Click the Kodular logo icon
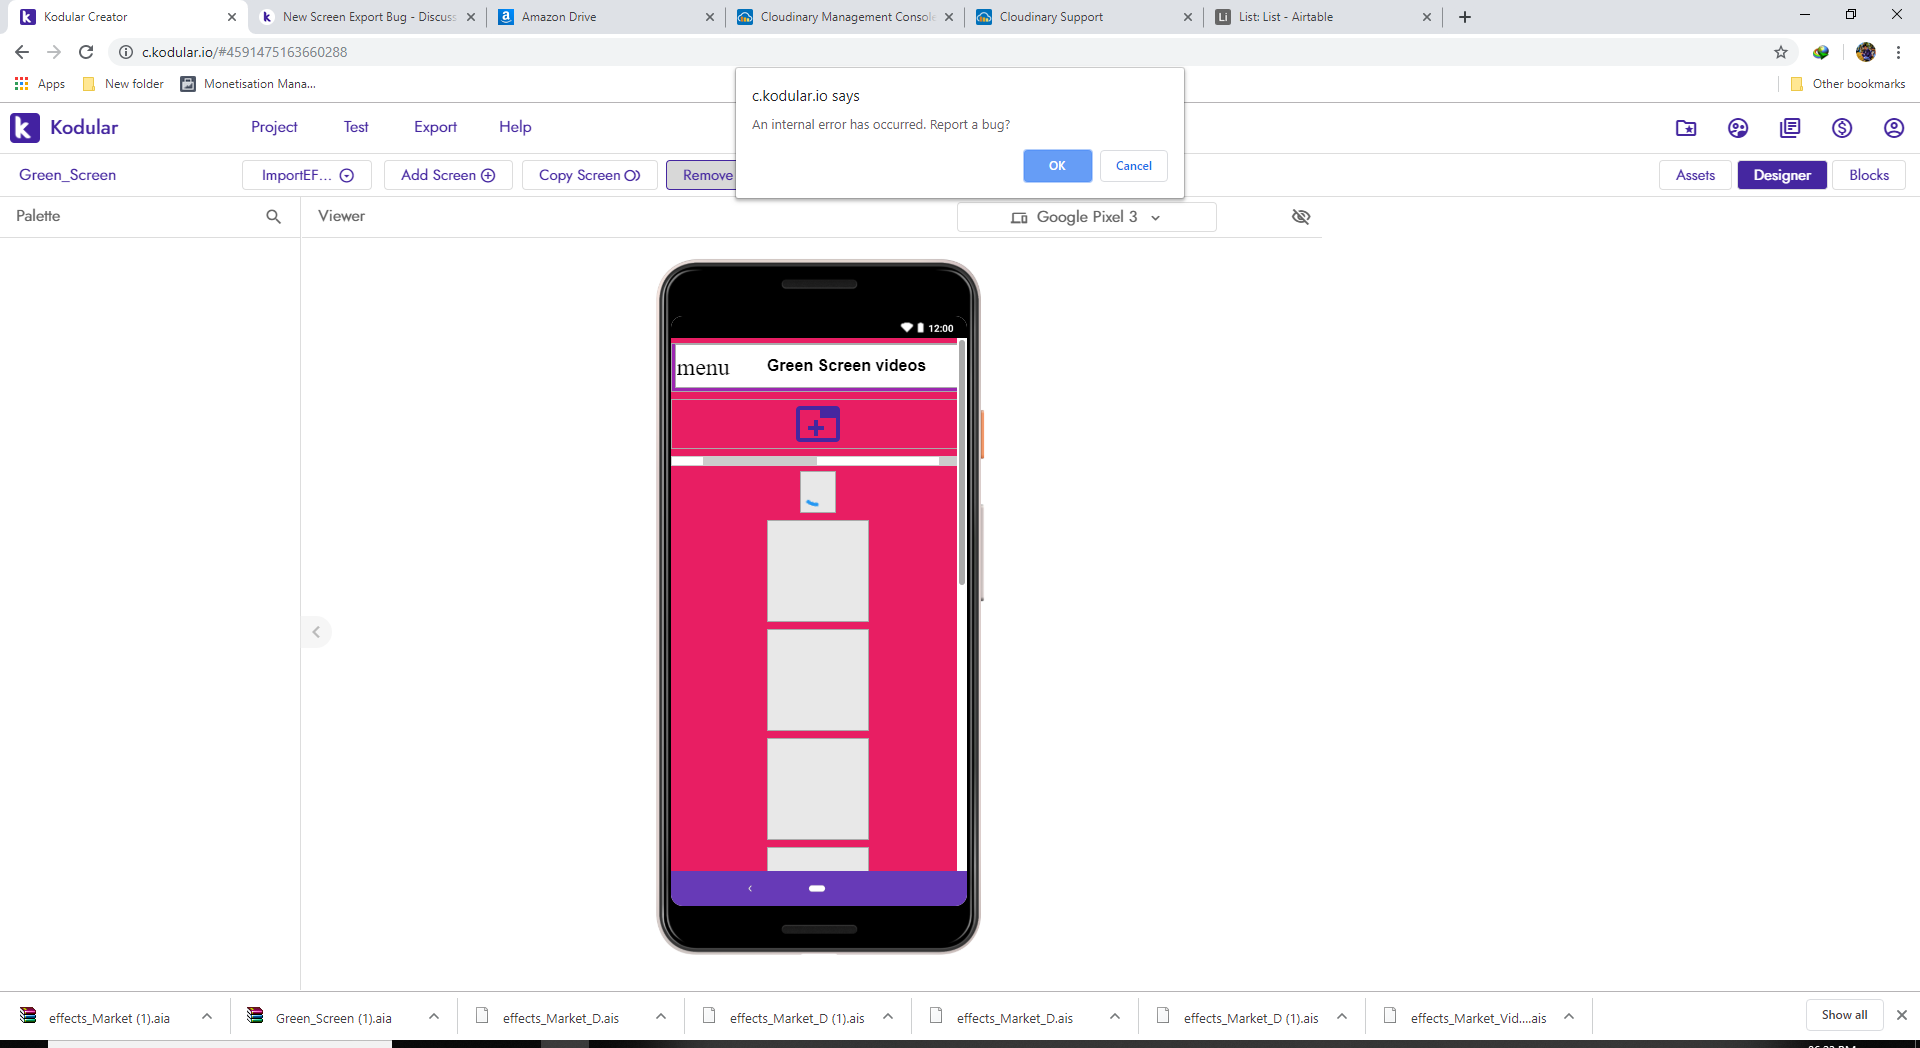Screen dimensions: 1920x1048 (25, 127)
